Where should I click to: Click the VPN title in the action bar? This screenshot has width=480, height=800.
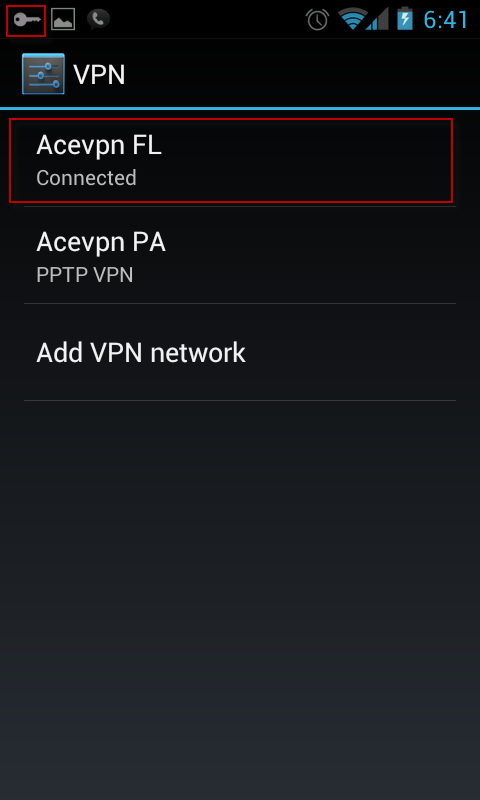99,74
